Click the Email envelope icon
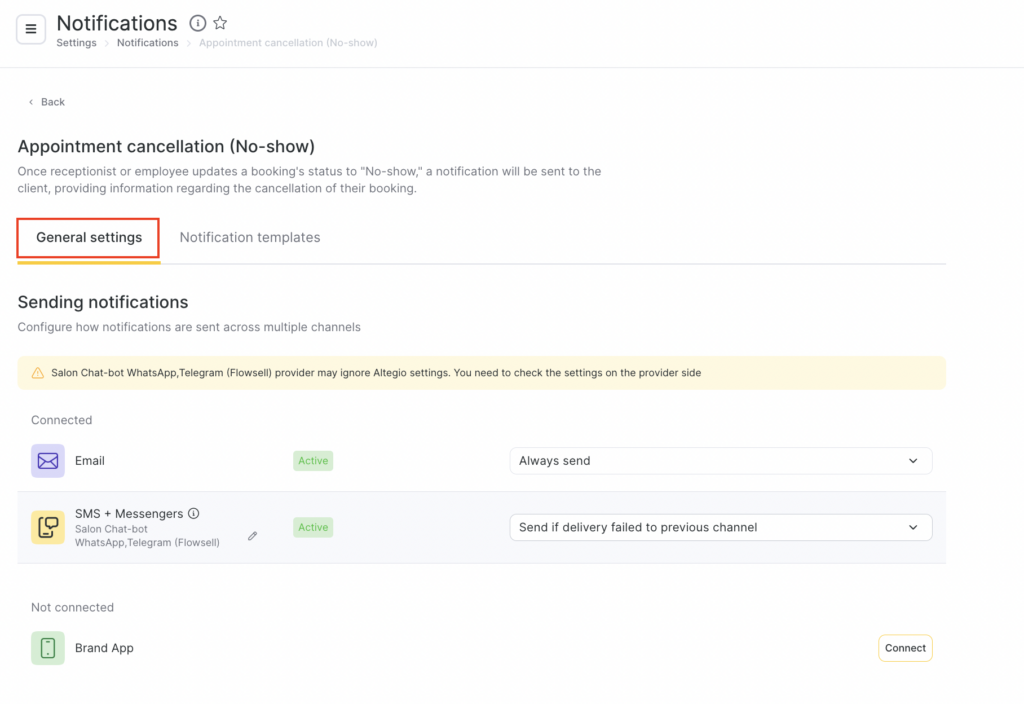1024x704 pixels. click(x=48, y=461)
